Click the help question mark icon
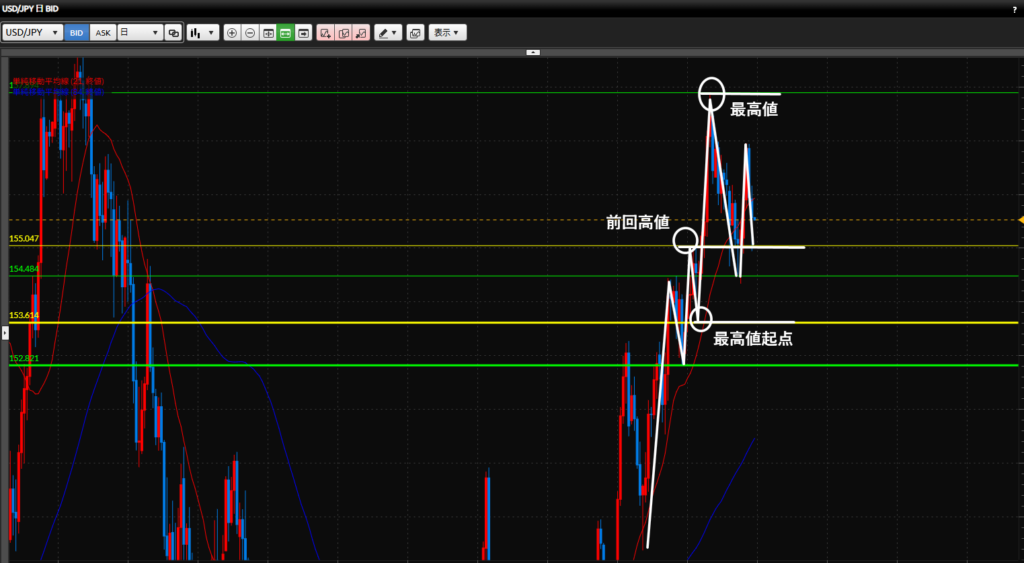 [1014, 9]
